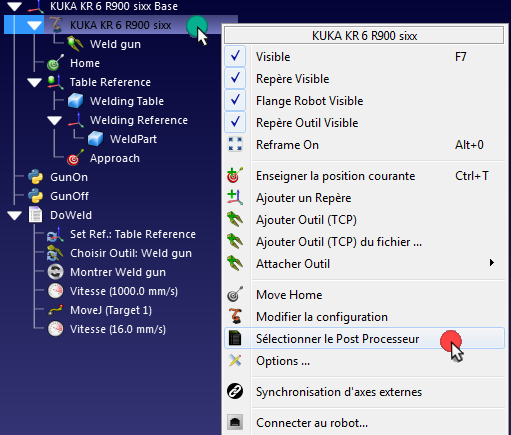
Task: Click the DoWeld program document icon
Action: coord(35,215)
